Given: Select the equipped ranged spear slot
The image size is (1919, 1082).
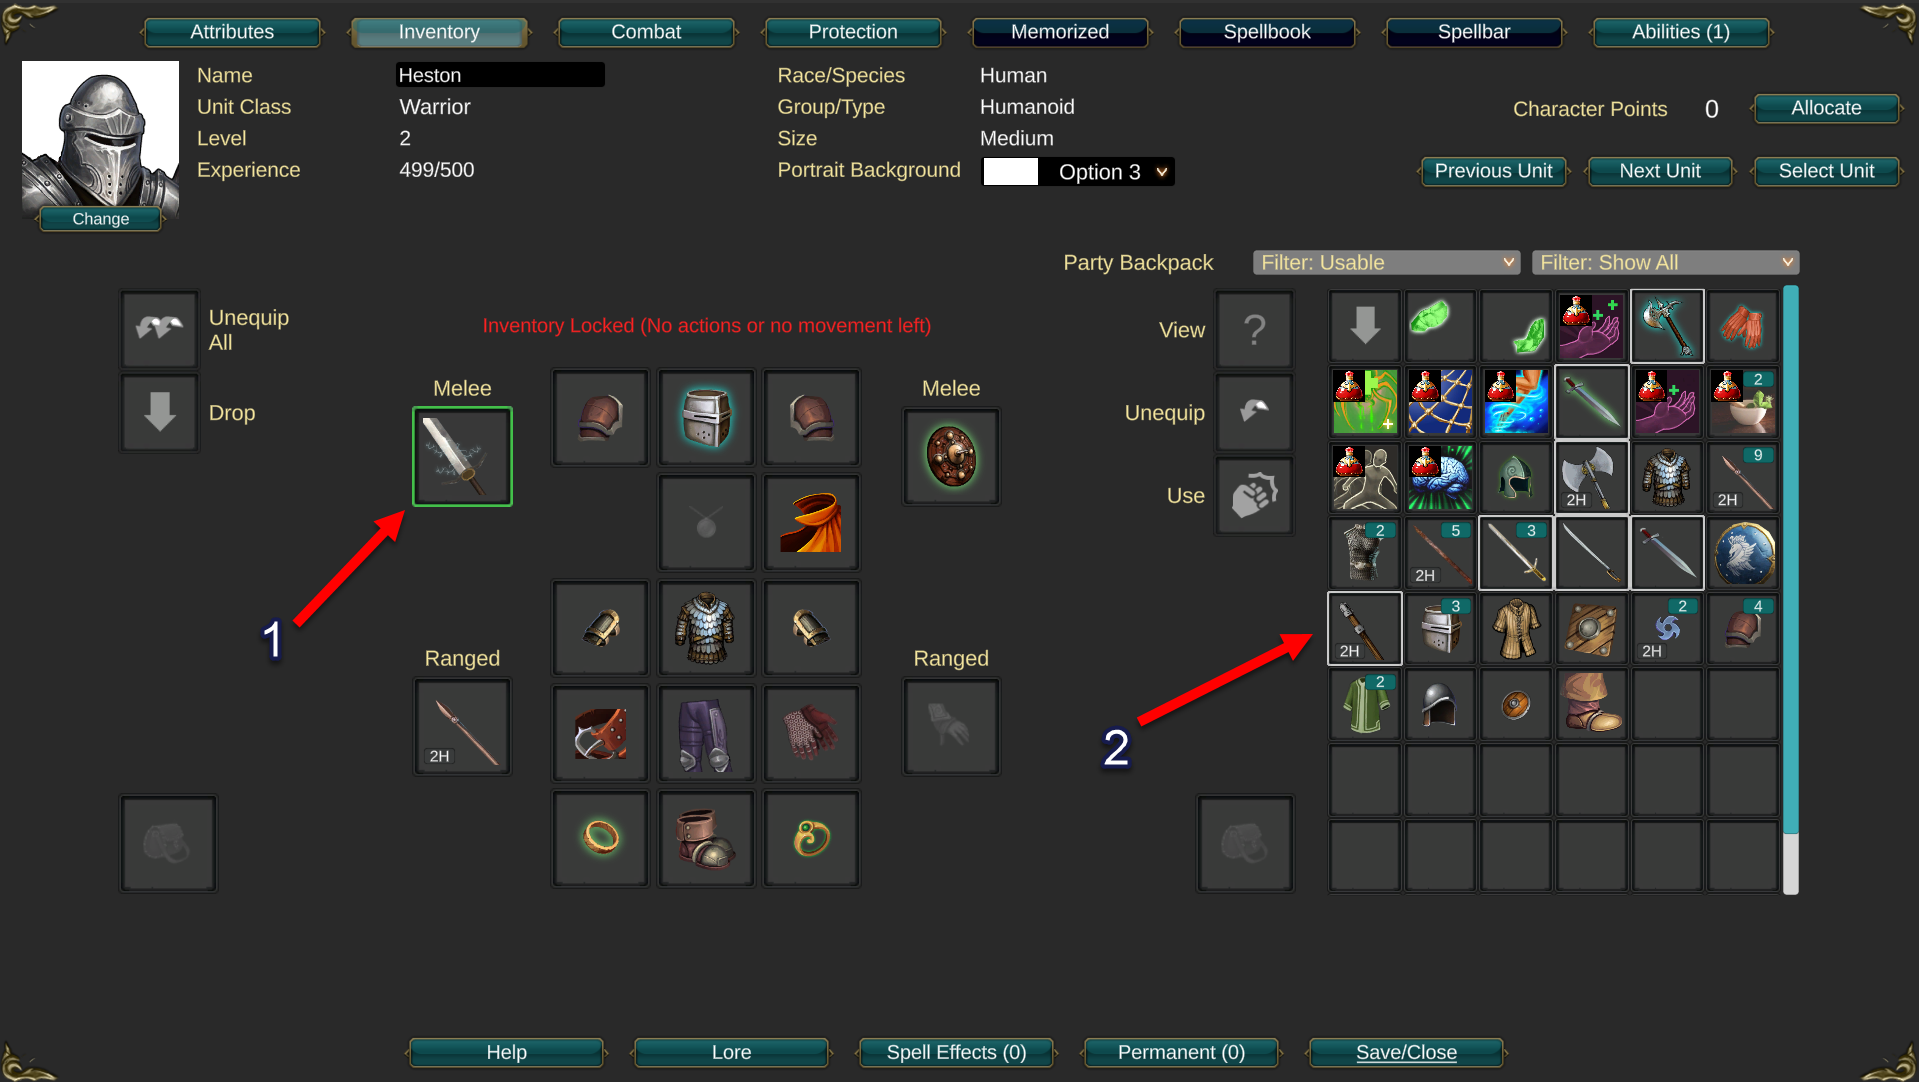Looking at the screenshot, I should tap(462, 727).
